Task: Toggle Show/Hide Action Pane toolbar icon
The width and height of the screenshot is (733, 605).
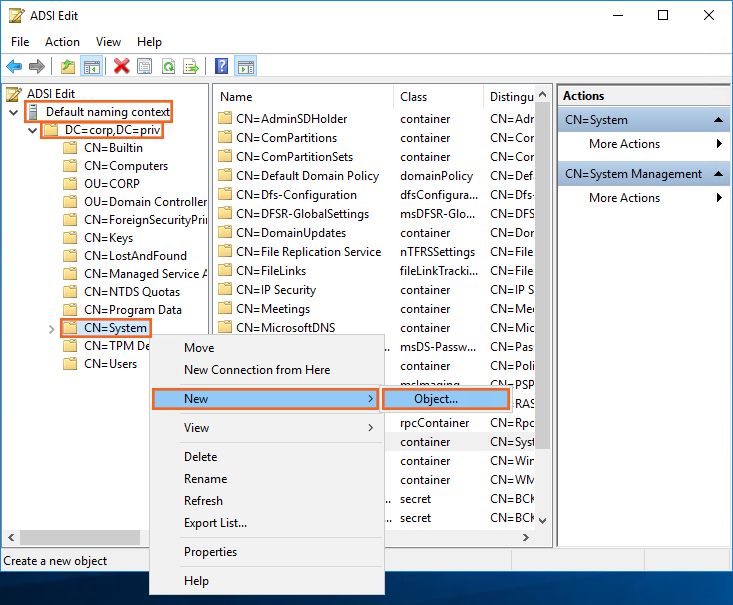Action: click(x=245, y=67)
